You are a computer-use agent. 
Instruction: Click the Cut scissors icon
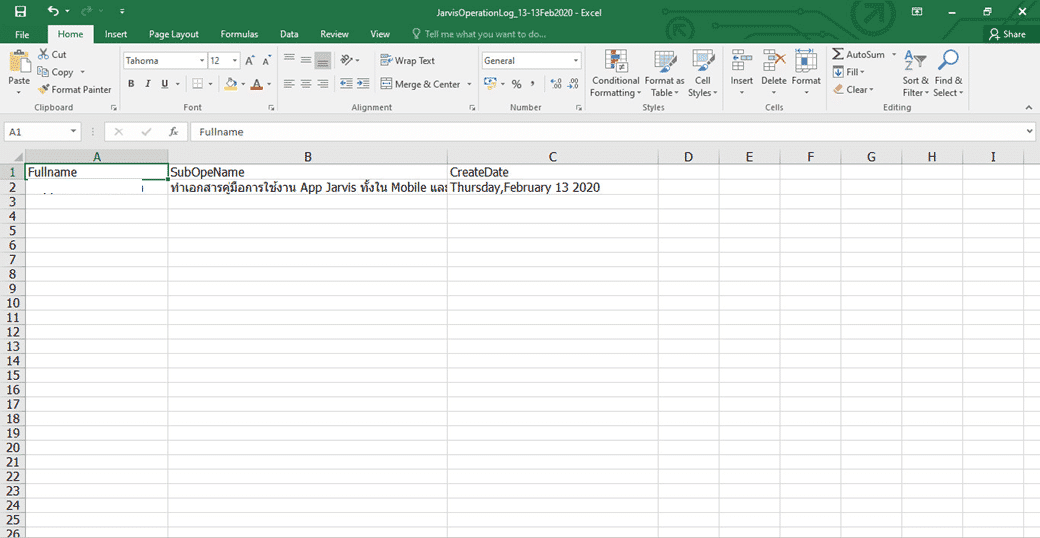pos(44,55)
